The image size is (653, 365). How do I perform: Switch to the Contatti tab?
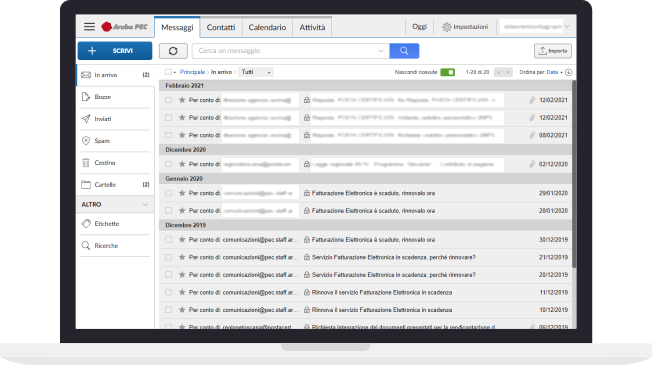coord(221,27)
